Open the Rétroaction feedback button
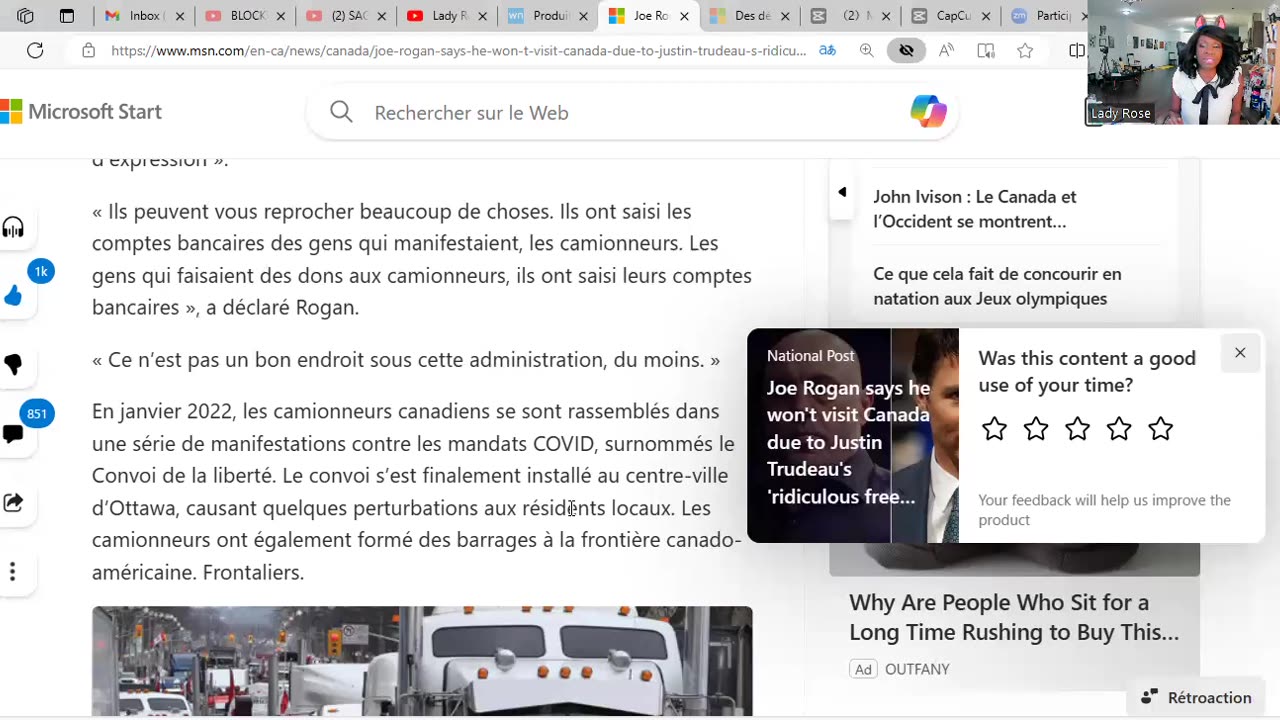Screen dimensions: 1280x720 1197,698
